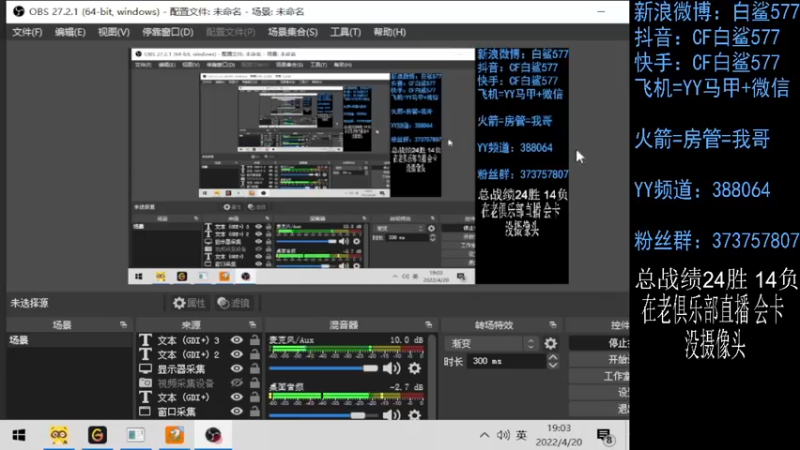
Task: Click the monitor icon of 显示器采集
Action: pyautogui.click(x=145, y=368)
